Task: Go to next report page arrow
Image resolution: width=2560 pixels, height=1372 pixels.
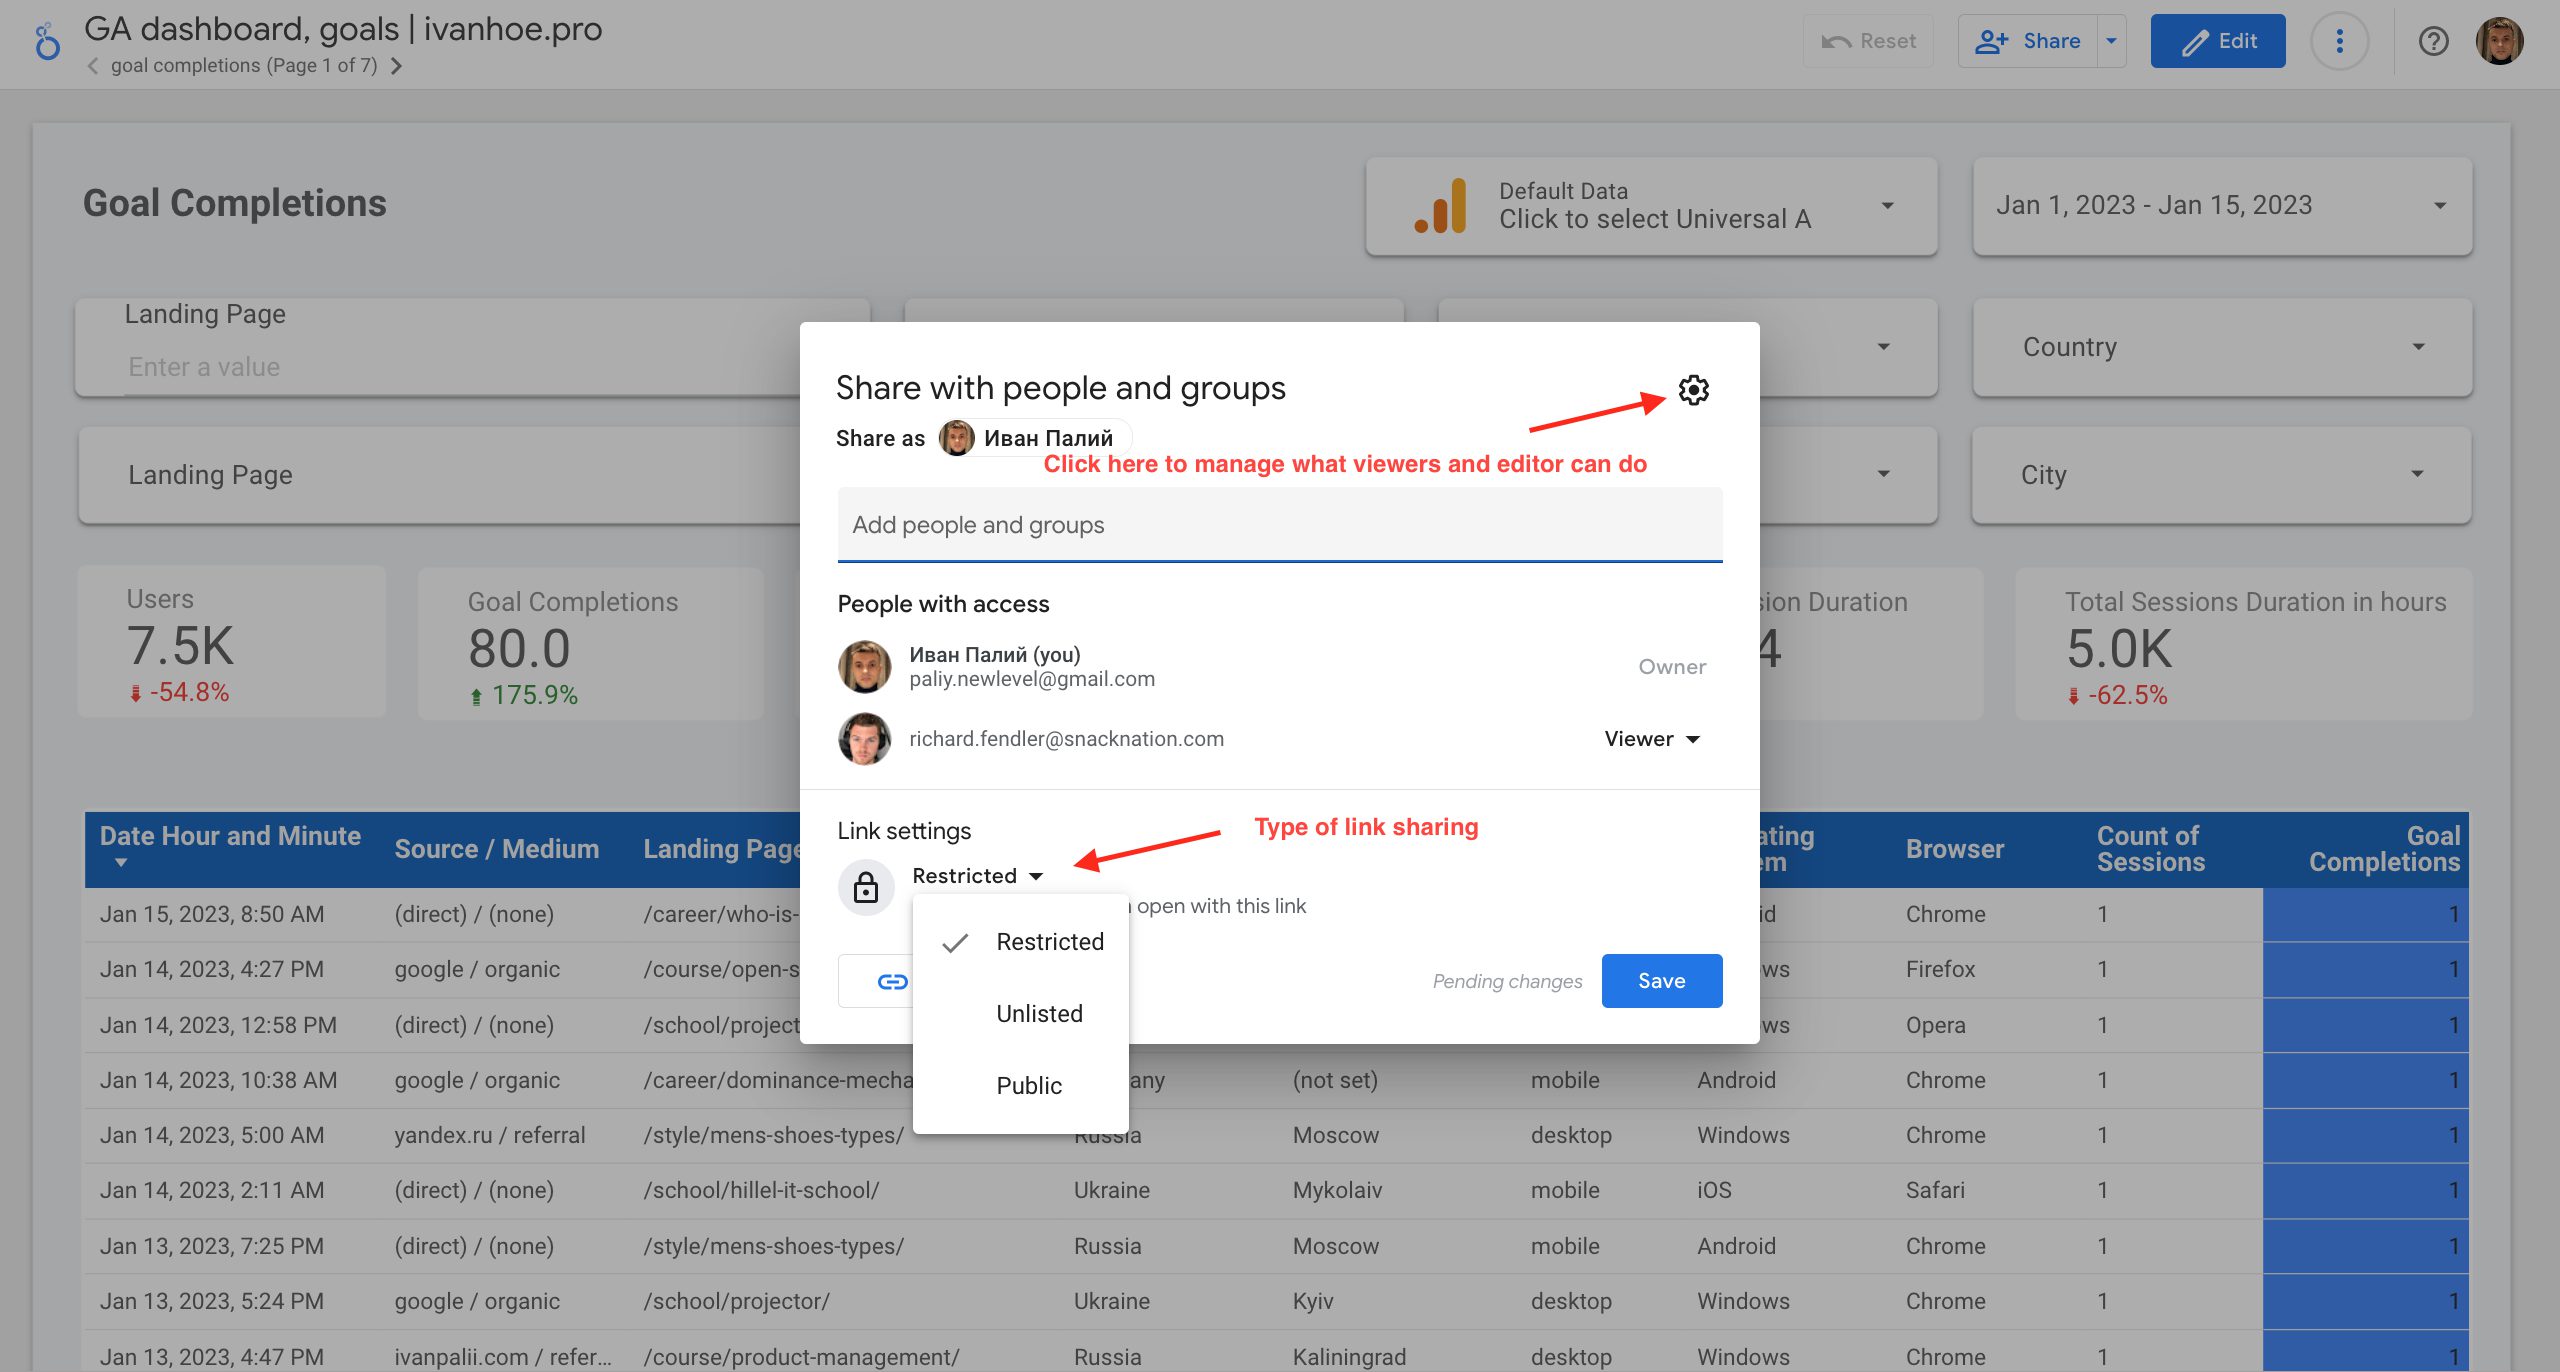Action: coord(397,66)
